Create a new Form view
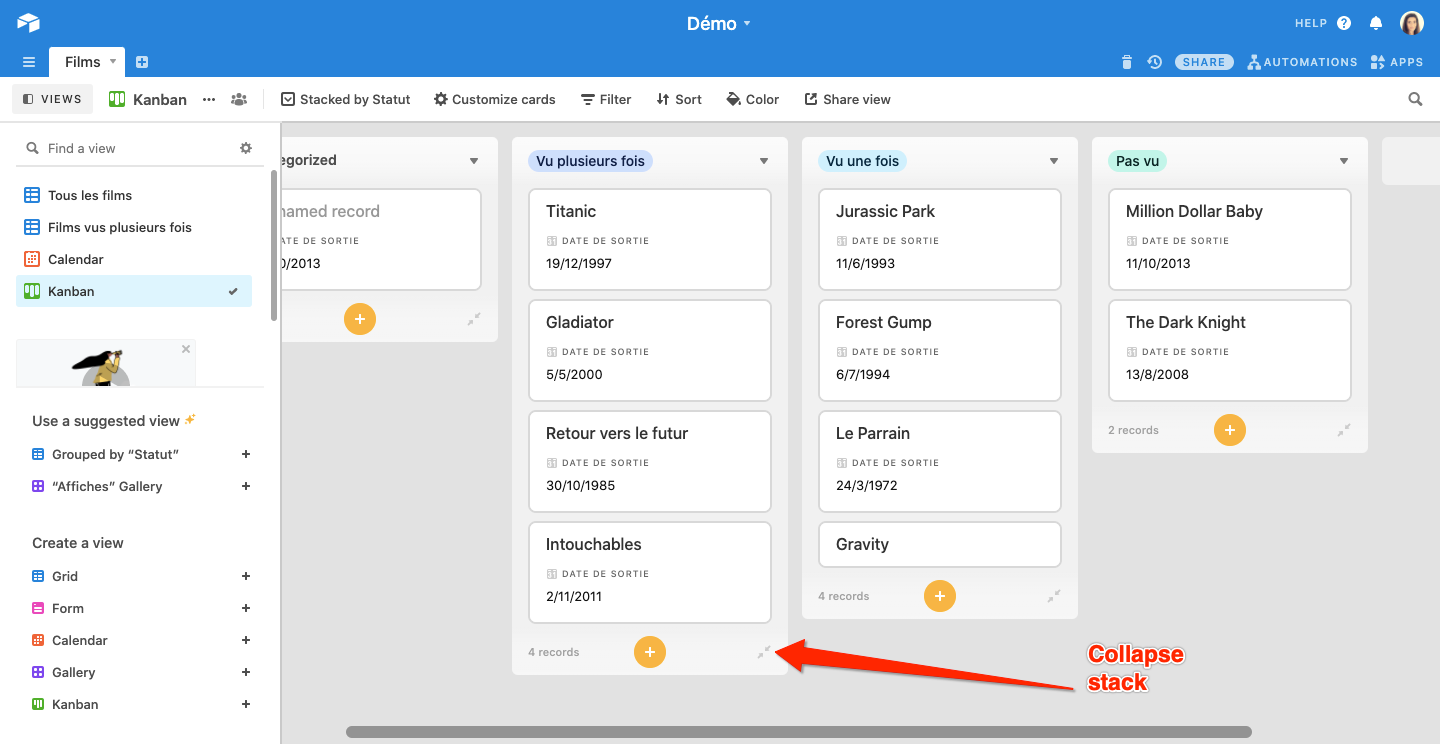 click(246, 608)
